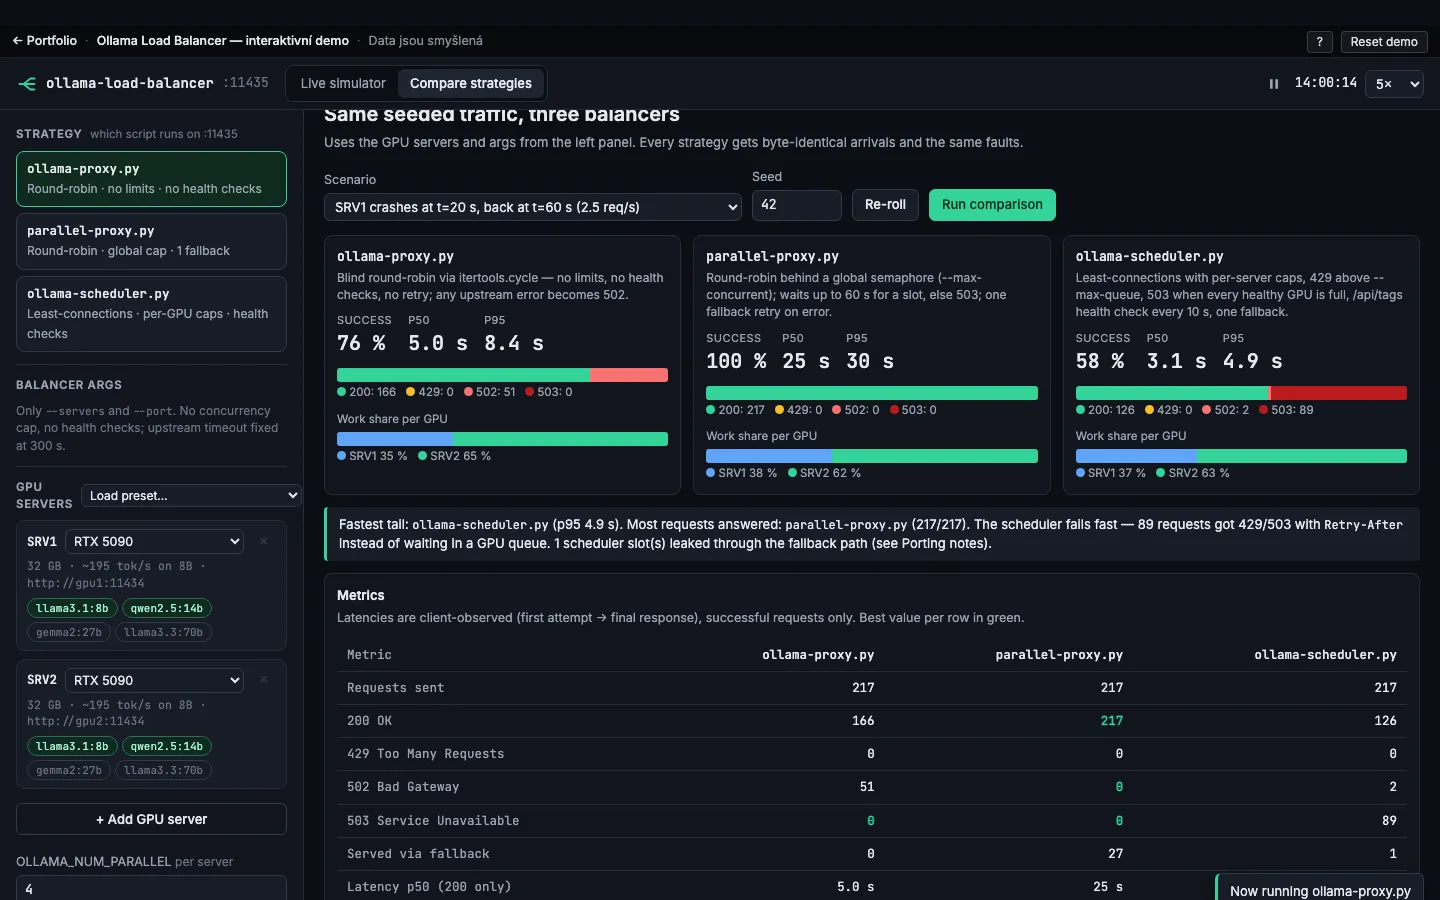
Task: Click the "Requests sent" row label
Action: click(396, 688)
